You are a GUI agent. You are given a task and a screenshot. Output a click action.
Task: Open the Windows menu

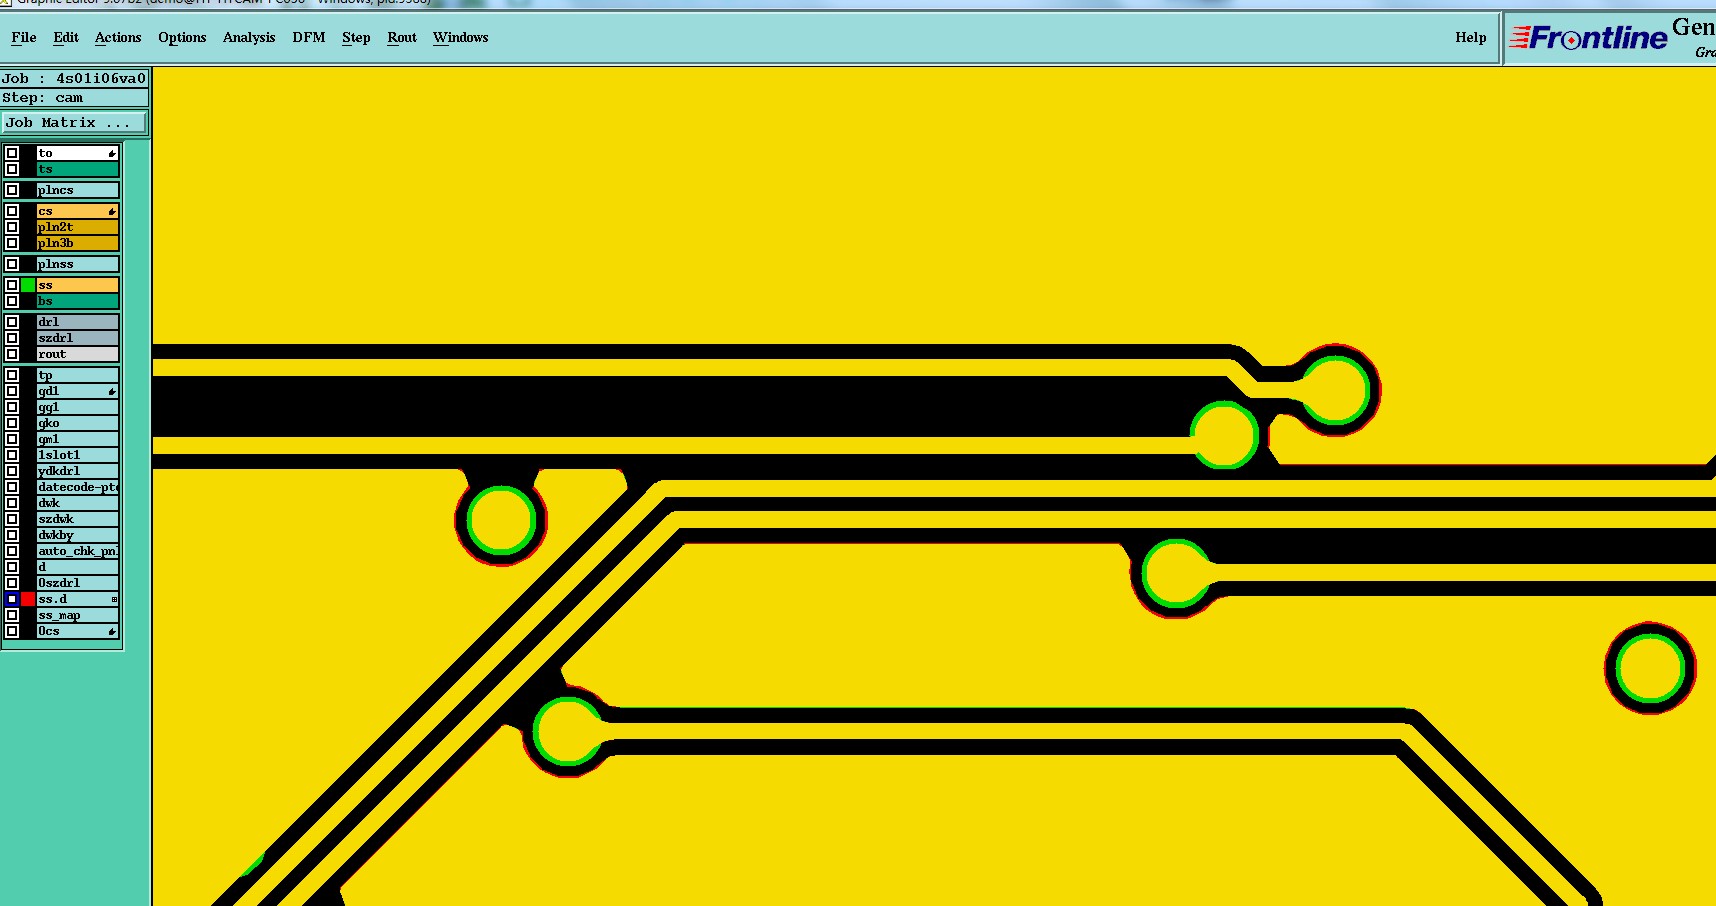(461, 37)
